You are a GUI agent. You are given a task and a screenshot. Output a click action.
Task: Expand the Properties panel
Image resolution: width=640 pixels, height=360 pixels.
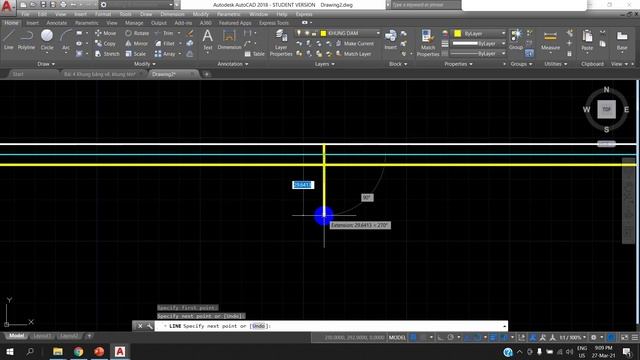tap(458, 64)
